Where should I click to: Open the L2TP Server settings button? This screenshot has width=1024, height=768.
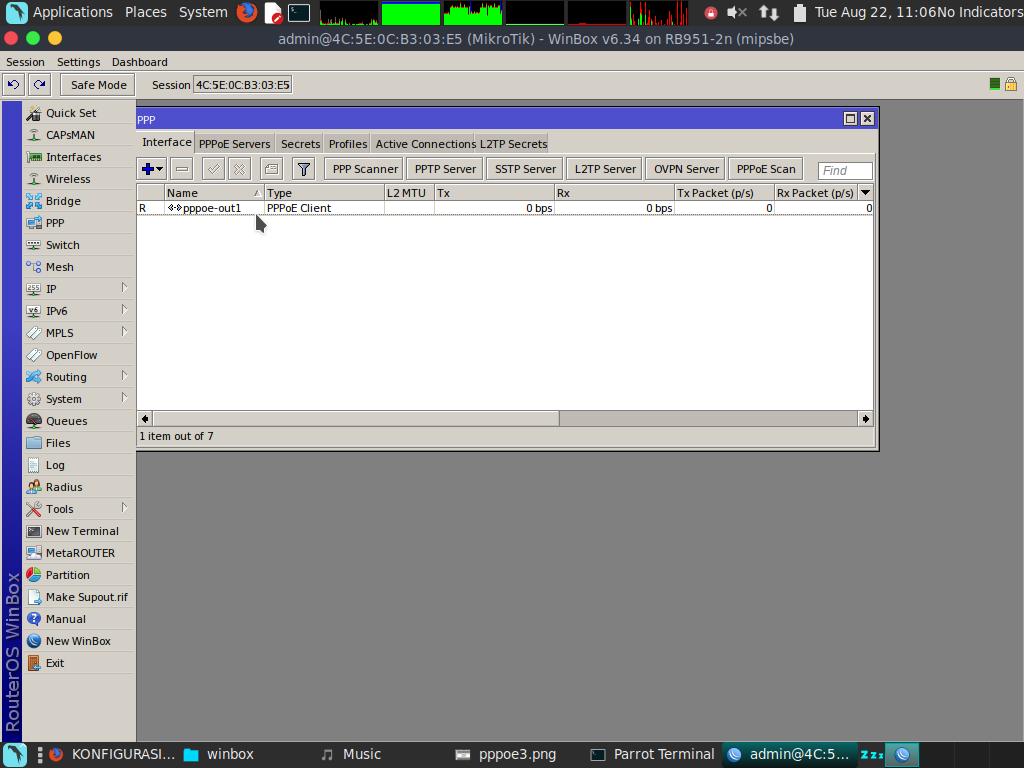[x=603, y=168]
